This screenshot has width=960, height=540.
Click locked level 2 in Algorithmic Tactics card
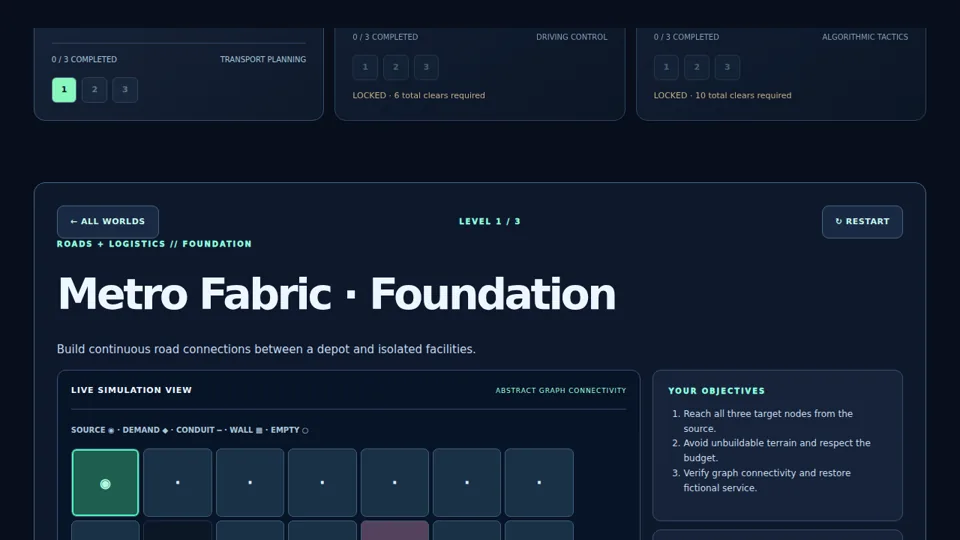(697, 67)
